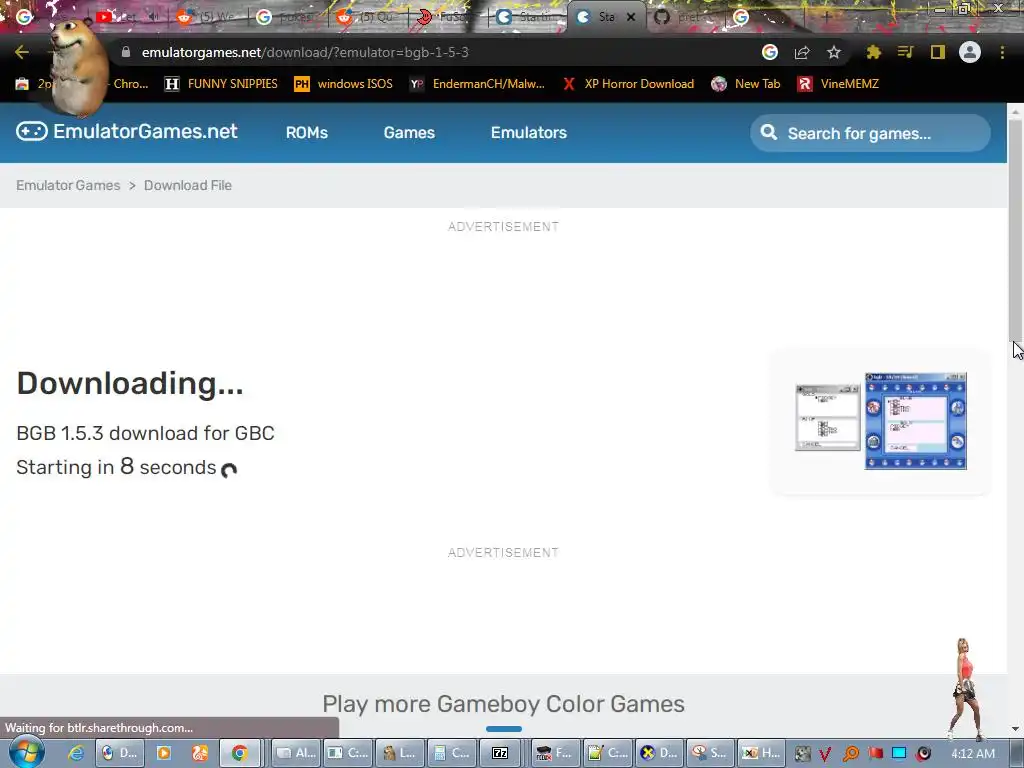
Task: Click the search magnifier icon
Action: [769, 133]
